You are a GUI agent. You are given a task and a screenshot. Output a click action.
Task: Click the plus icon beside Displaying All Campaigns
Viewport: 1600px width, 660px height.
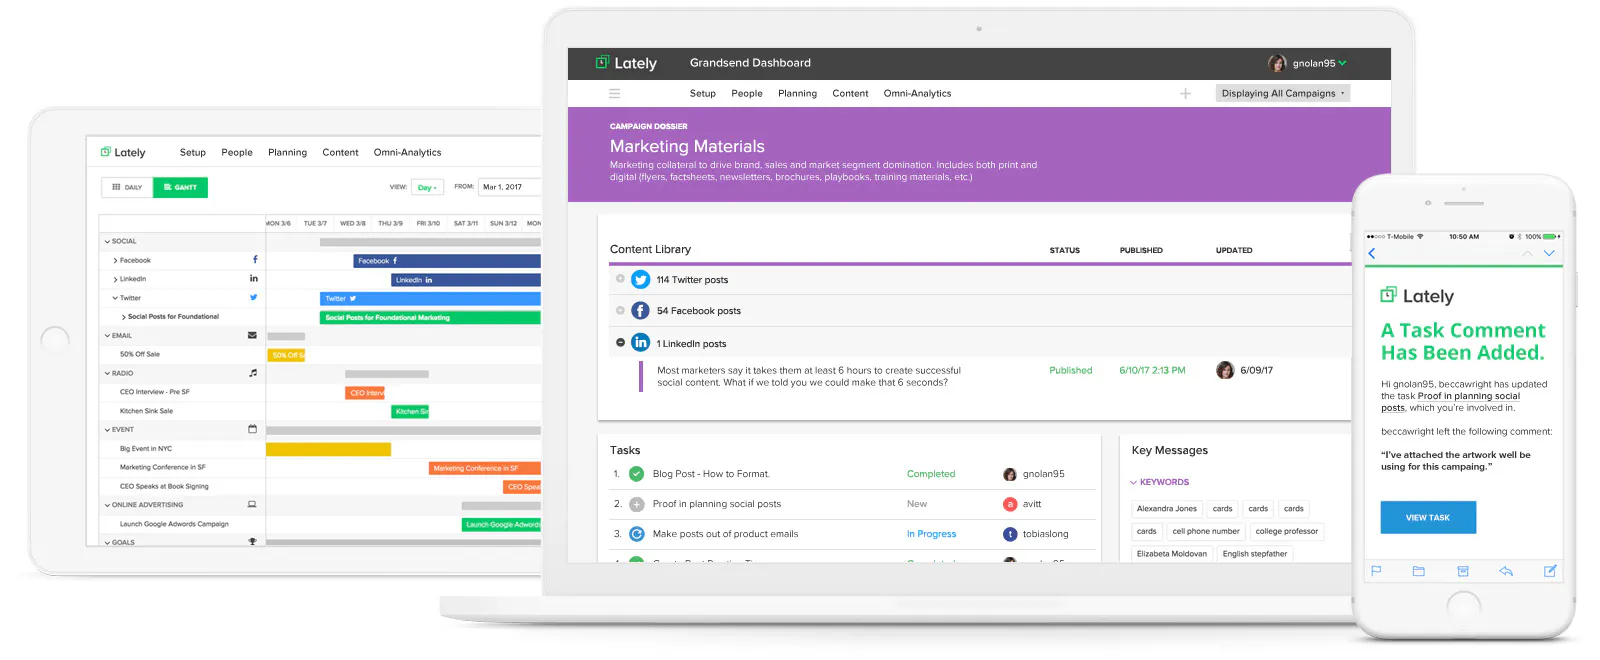tap(1185, 93)
